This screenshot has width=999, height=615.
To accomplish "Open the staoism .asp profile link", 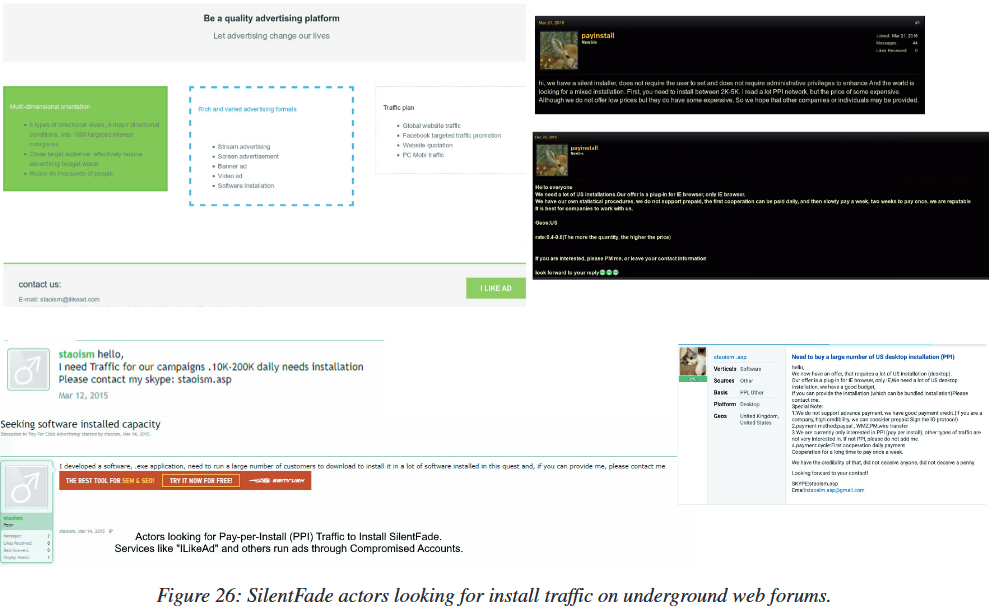I will (730, 356).
